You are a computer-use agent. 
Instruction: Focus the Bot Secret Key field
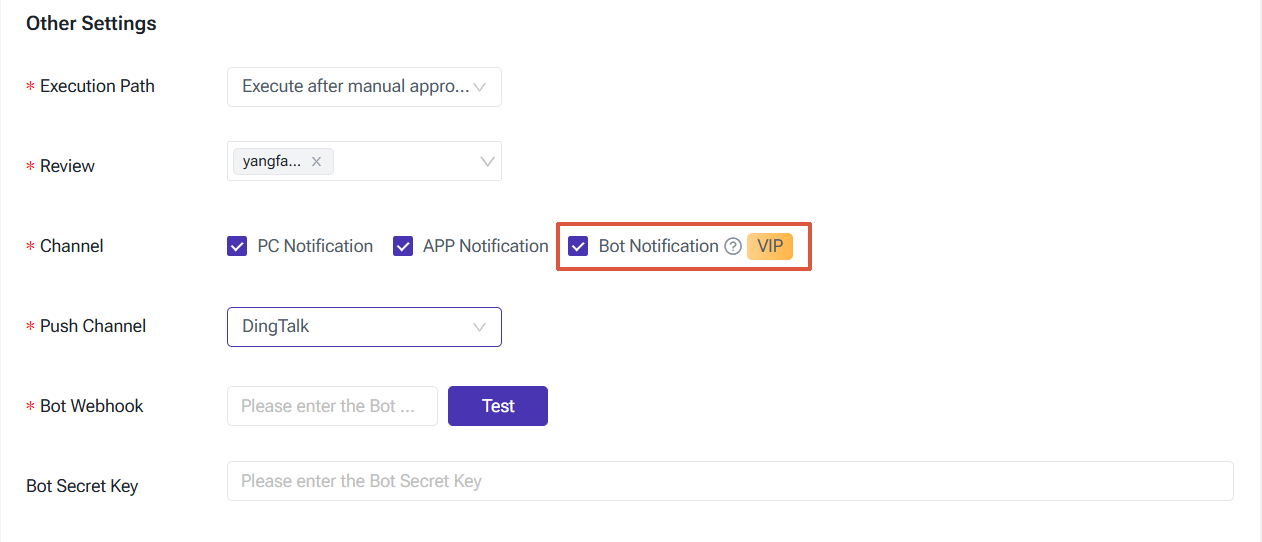[x=730, y=481]
